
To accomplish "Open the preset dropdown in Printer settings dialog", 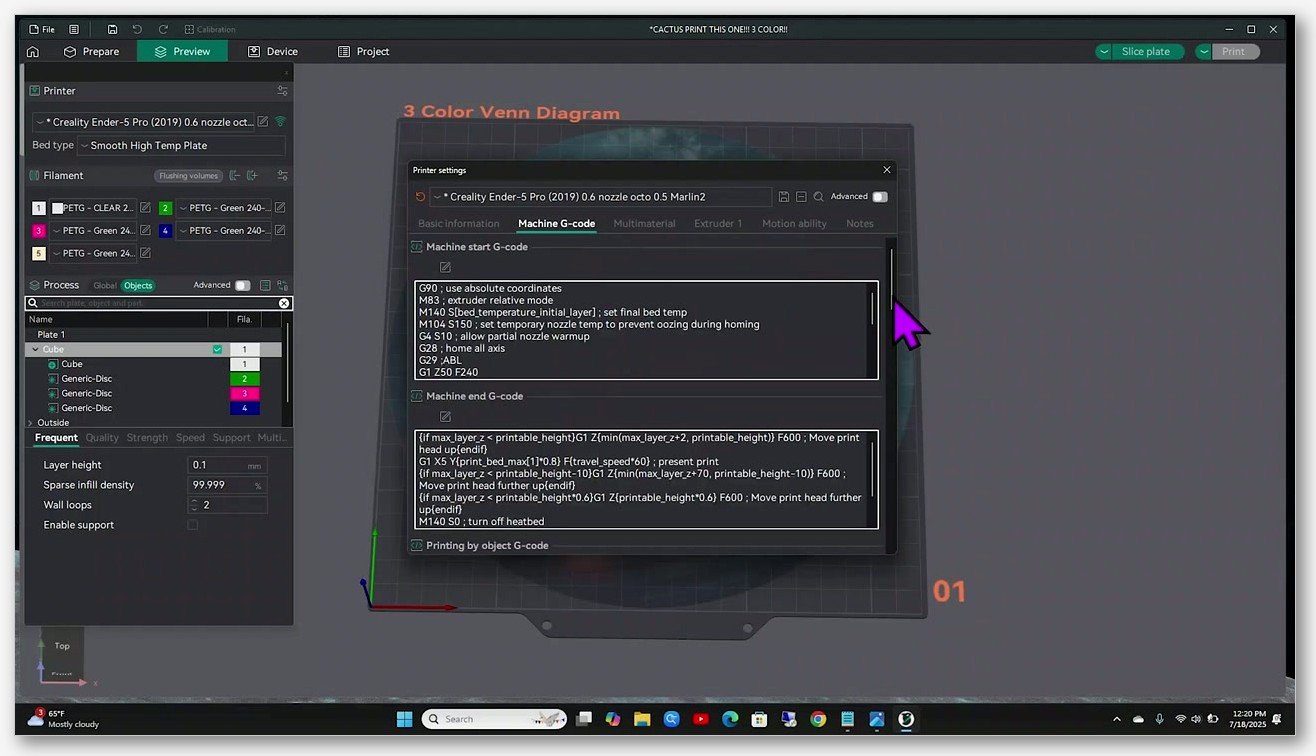I will (x=600, y=197).
